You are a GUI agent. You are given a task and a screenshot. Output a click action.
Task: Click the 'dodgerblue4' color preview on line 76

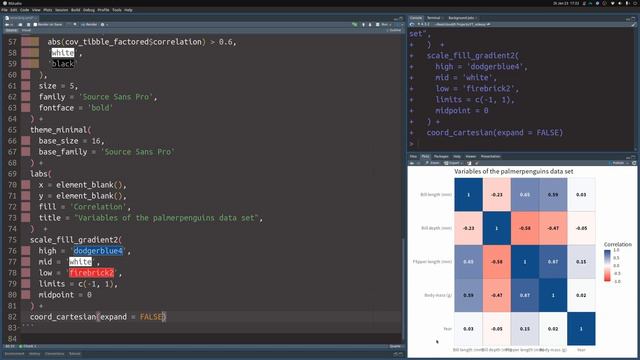(98, 251)
